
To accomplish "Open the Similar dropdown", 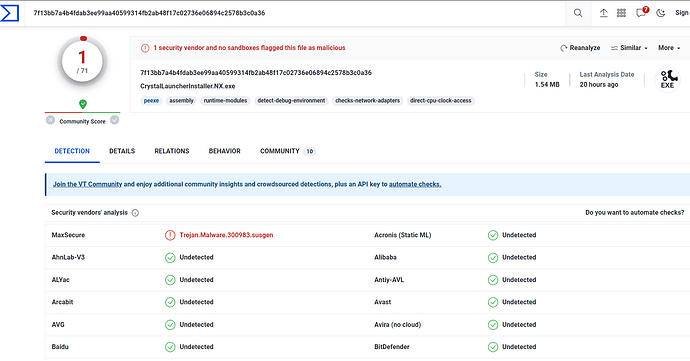I will point(629,48).
